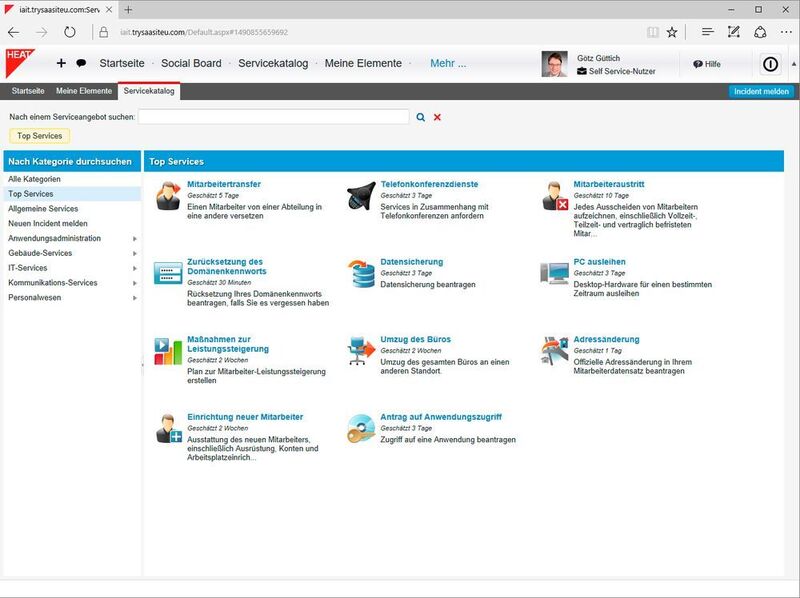This screenshot has height=598, width=800.
Task: Click the Mitarbeitertransfer service icon
Action: coord(168,196)
